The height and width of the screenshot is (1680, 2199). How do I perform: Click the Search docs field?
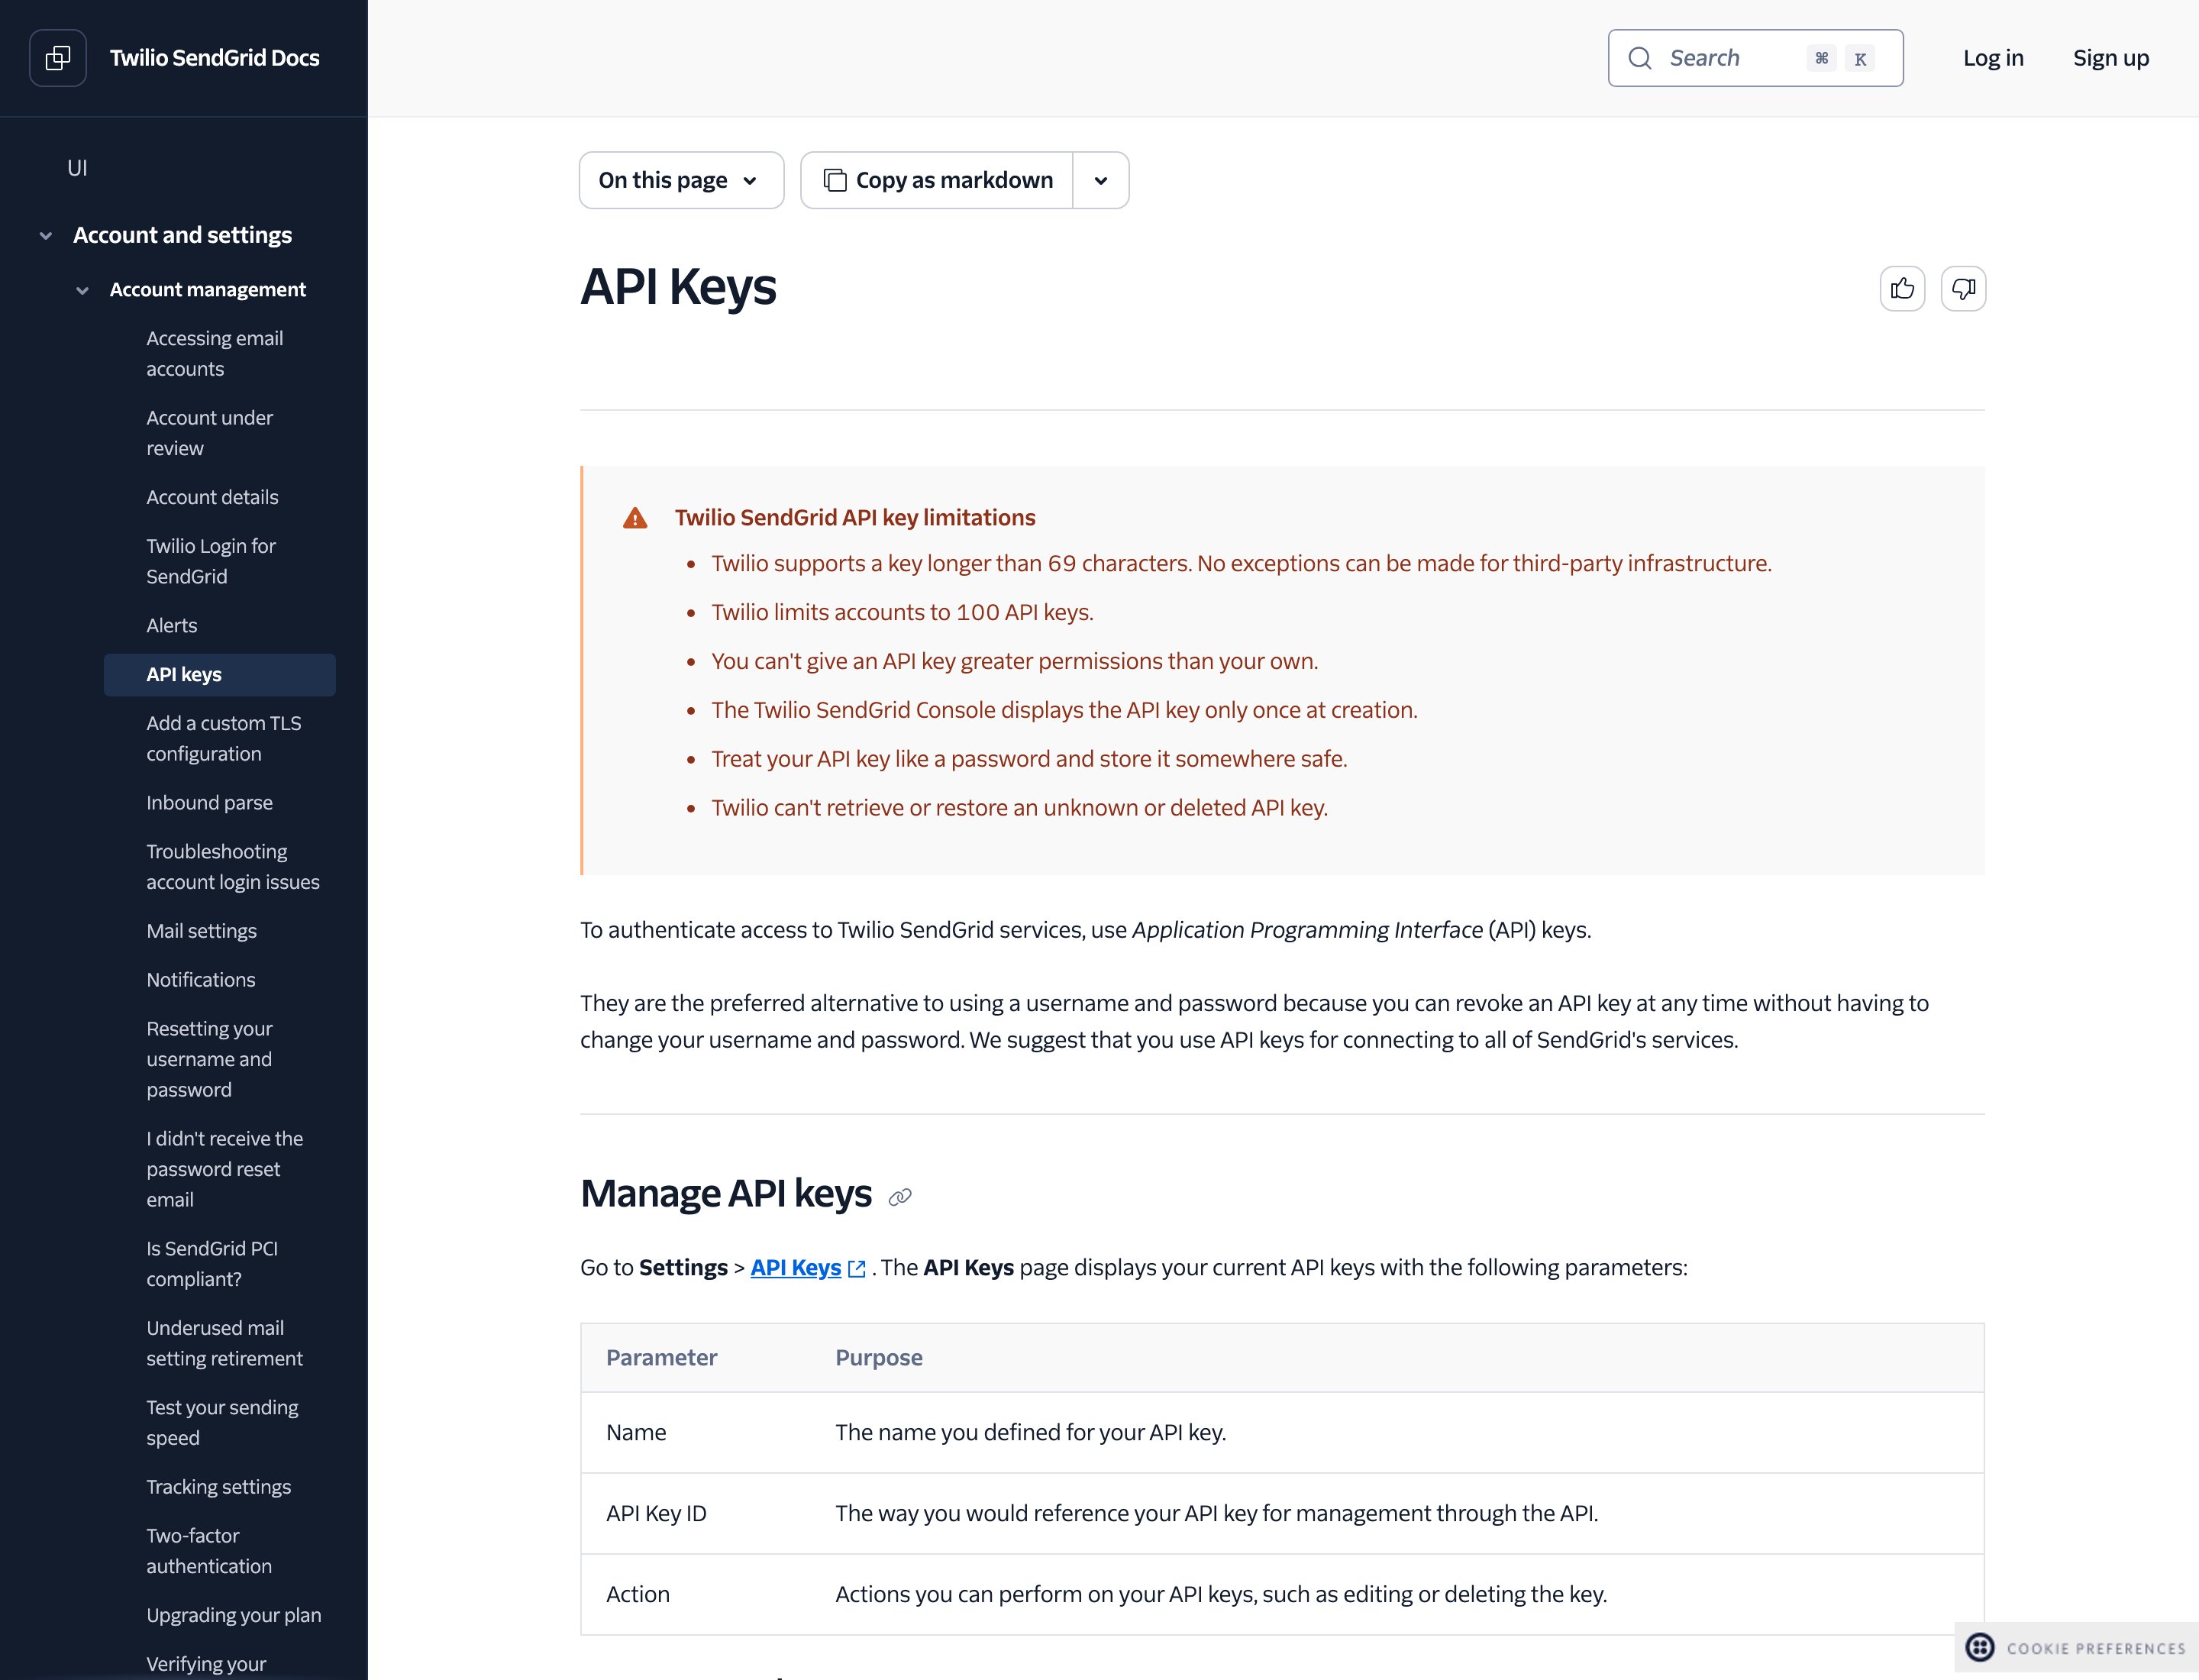[1755, 58]
